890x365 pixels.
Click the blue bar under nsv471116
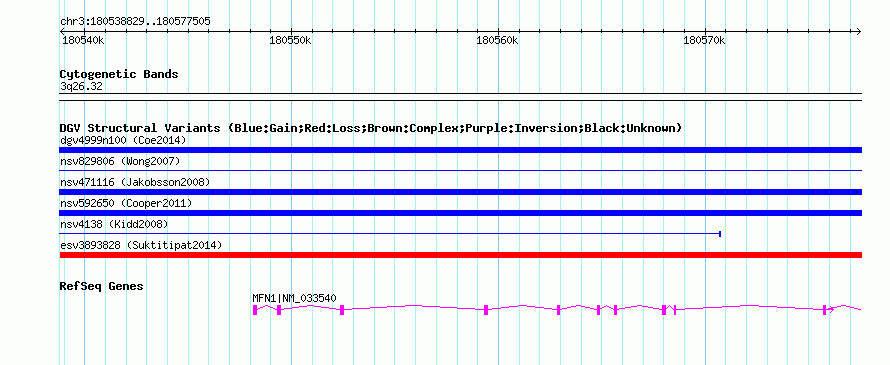pos(461,192)
